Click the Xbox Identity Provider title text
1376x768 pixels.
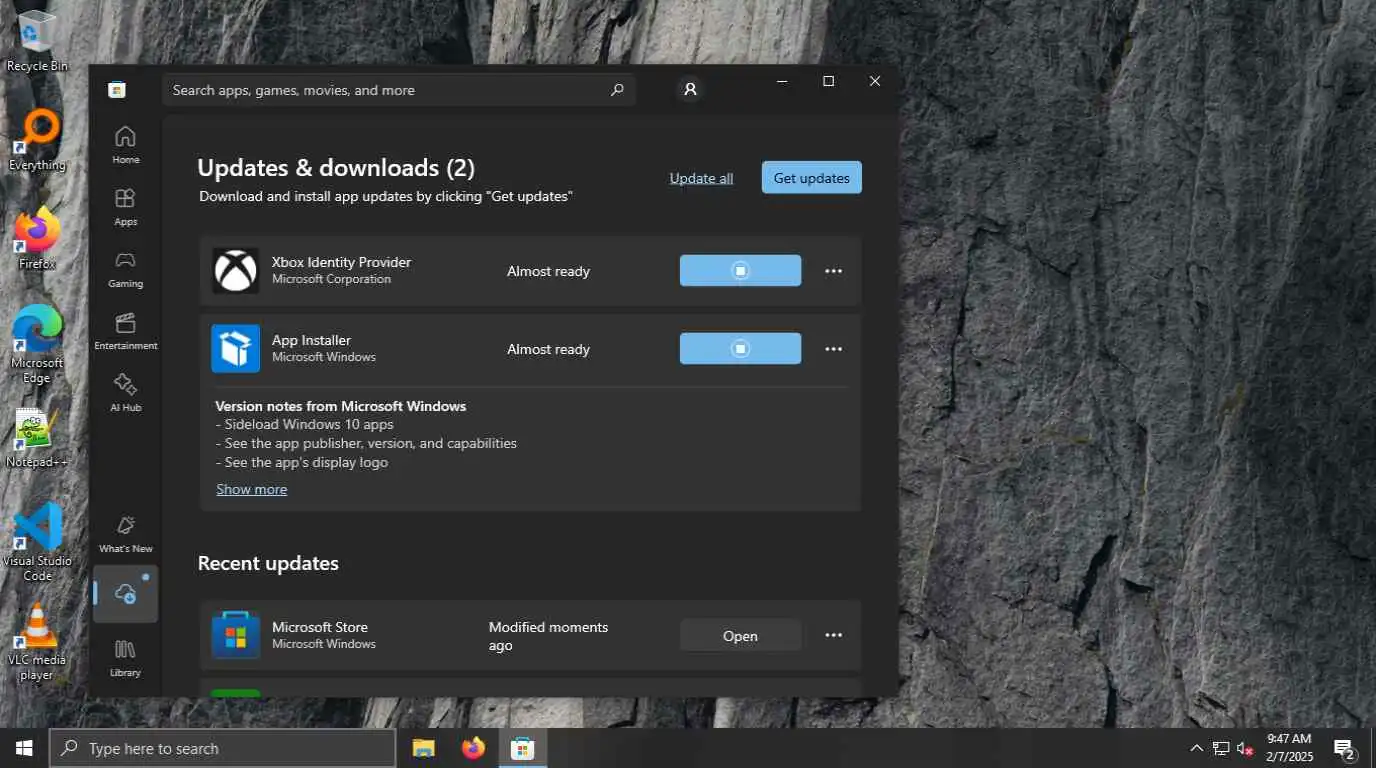tap(341, 262)
